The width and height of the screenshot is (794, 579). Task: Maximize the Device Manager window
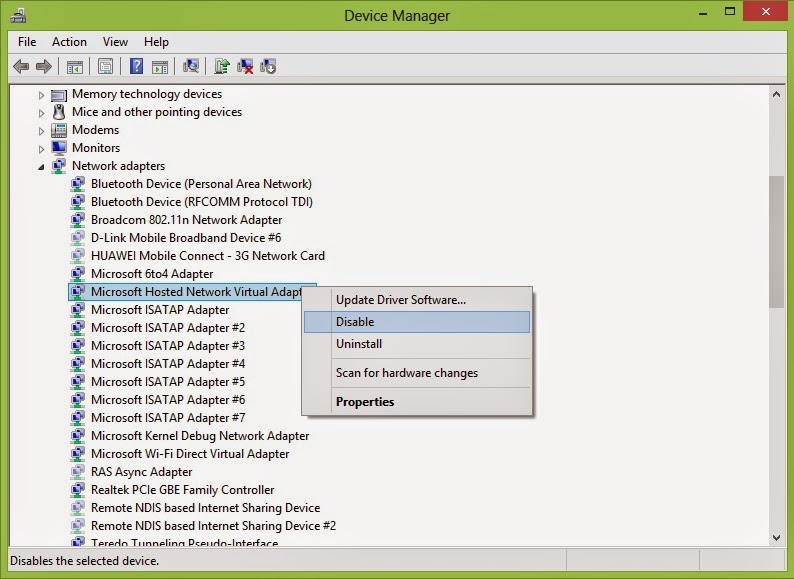(x=730, y=12)
